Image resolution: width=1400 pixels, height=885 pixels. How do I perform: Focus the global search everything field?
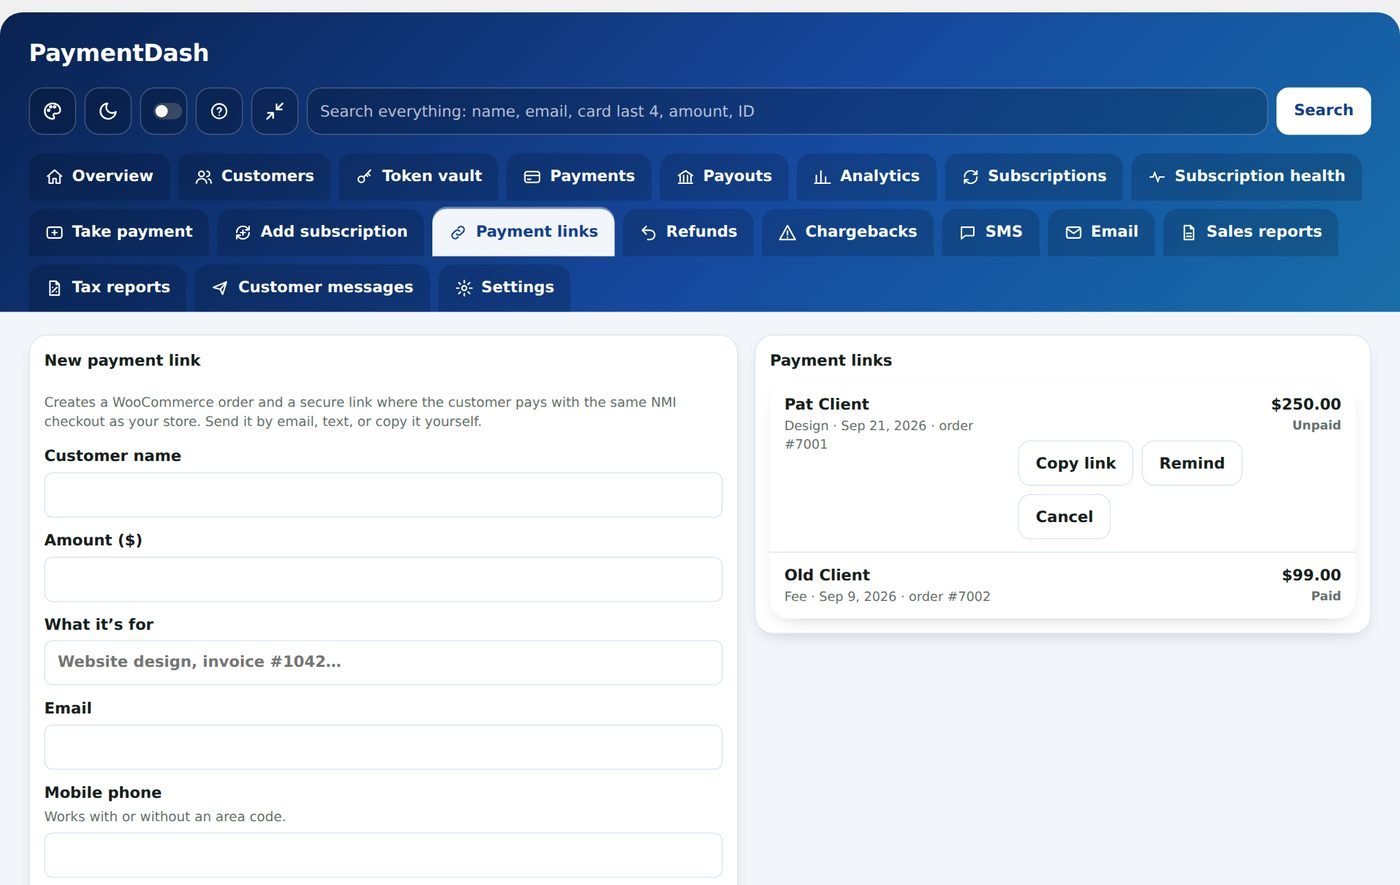click(787, 111)
